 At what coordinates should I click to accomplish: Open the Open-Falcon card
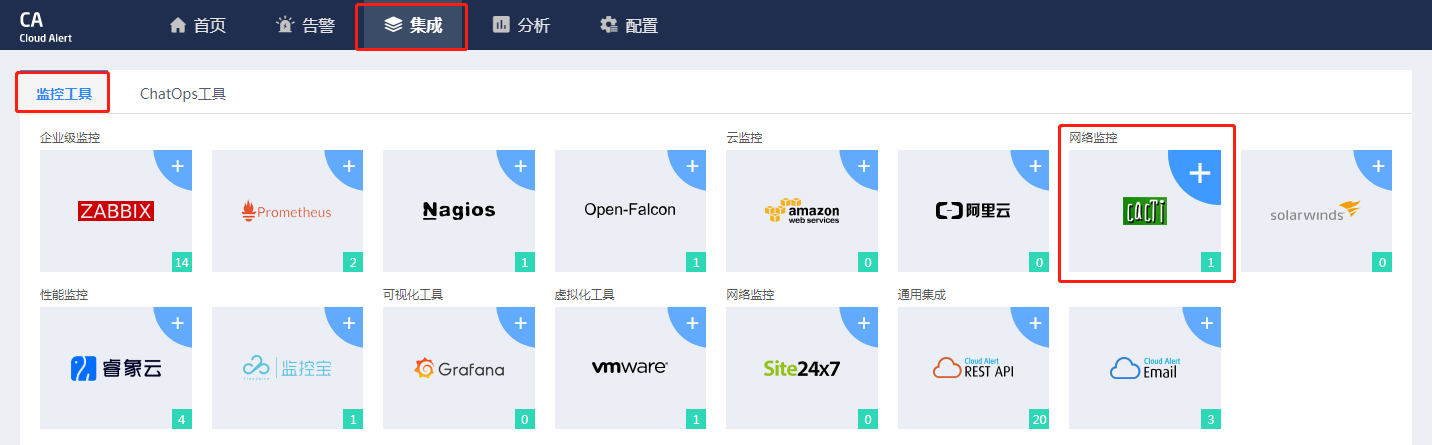tap(630, 210)
